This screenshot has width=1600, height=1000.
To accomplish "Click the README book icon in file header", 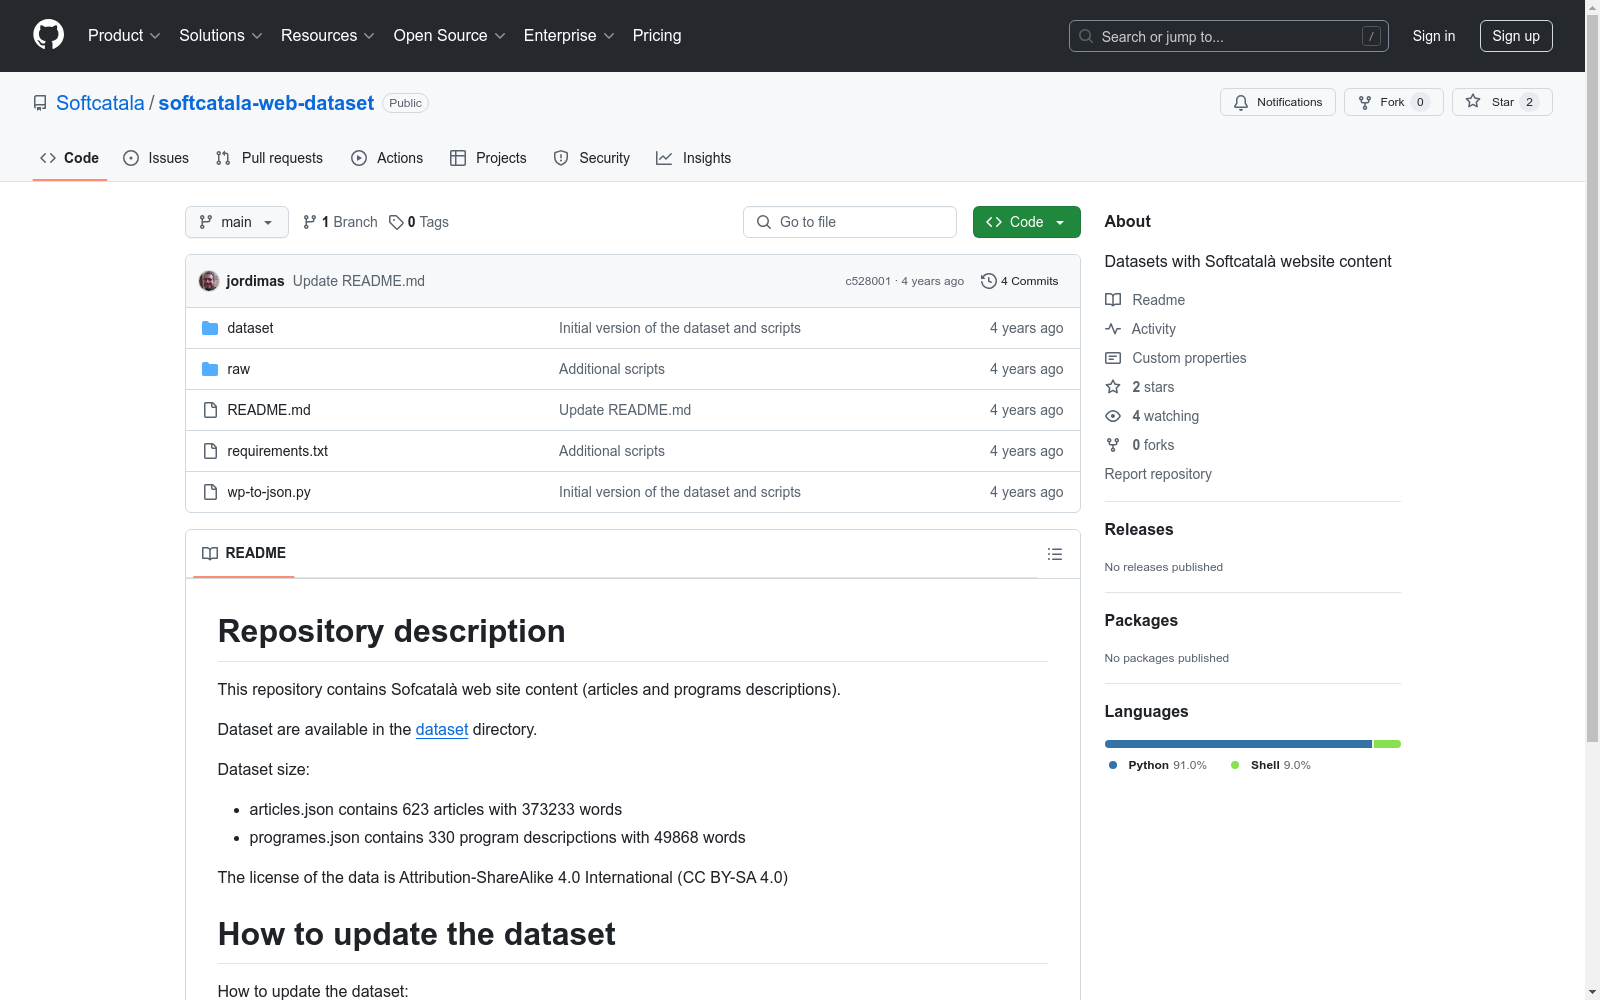I will coord(210,553).
